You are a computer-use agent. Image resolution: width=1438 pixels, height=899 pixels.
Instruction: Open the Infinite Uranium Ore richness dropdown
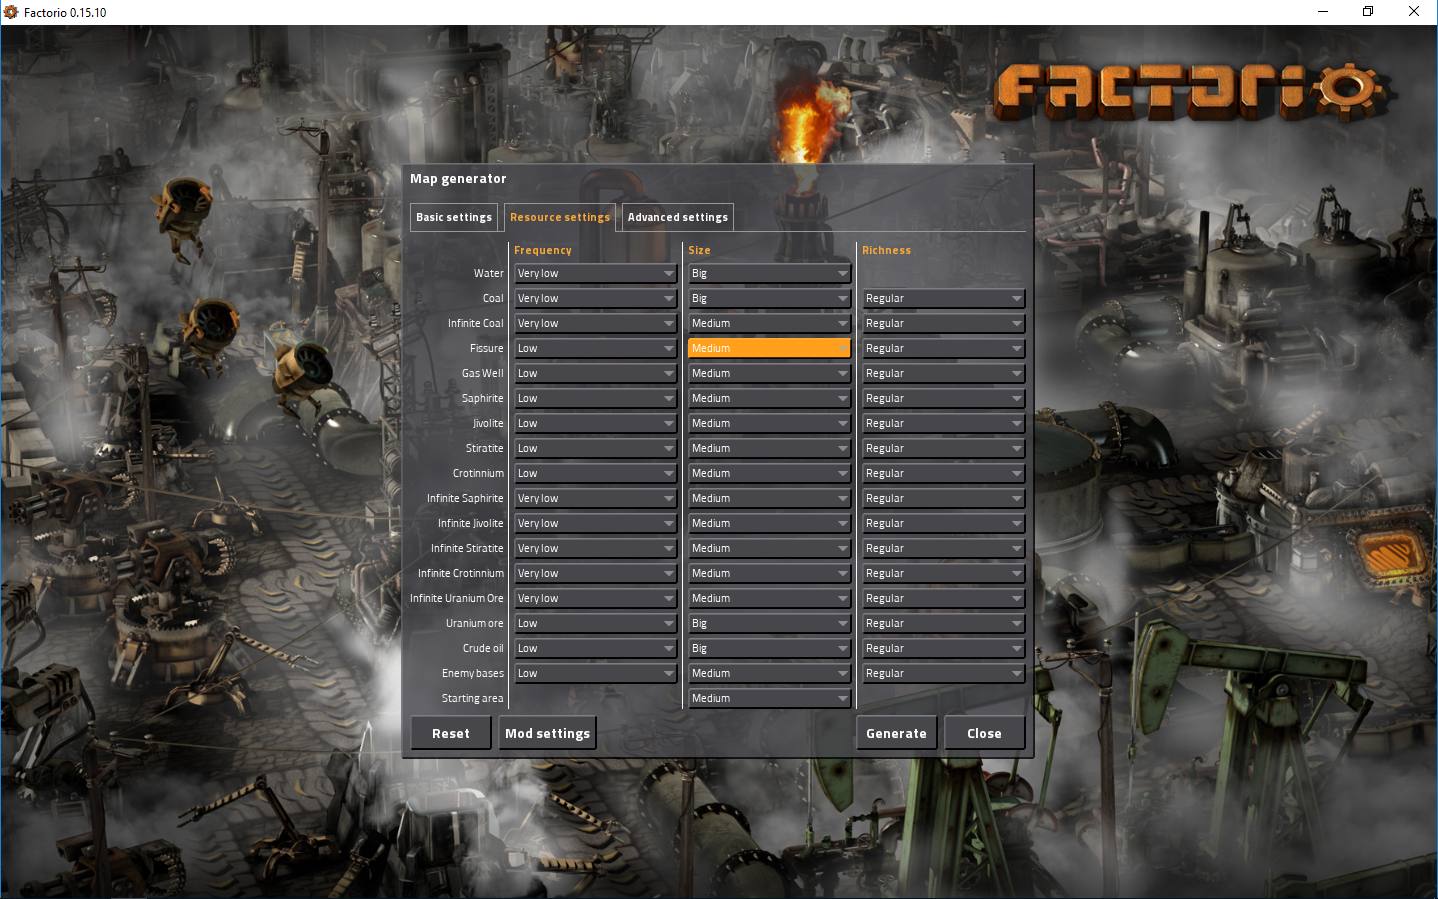click(x=944, y=598)
